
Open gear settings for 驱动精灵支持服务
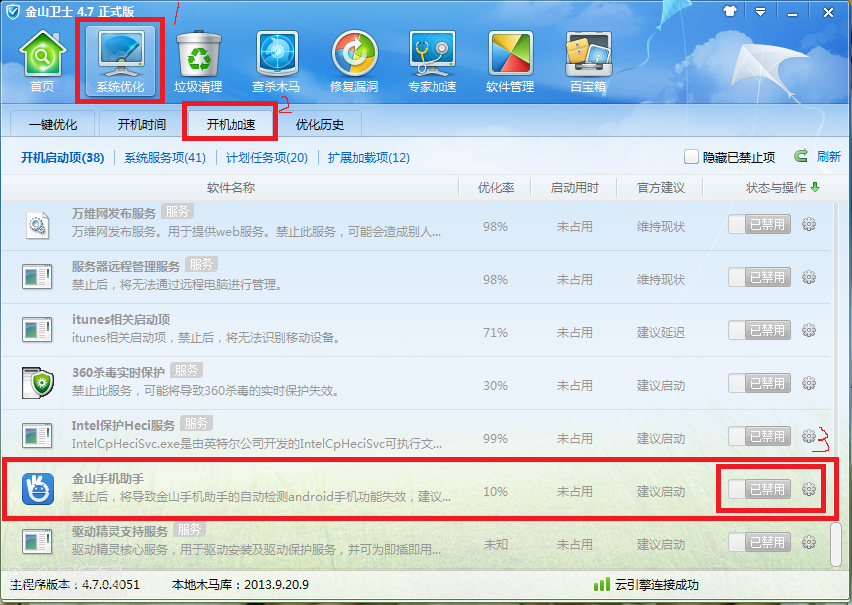(x=809, y=542)
